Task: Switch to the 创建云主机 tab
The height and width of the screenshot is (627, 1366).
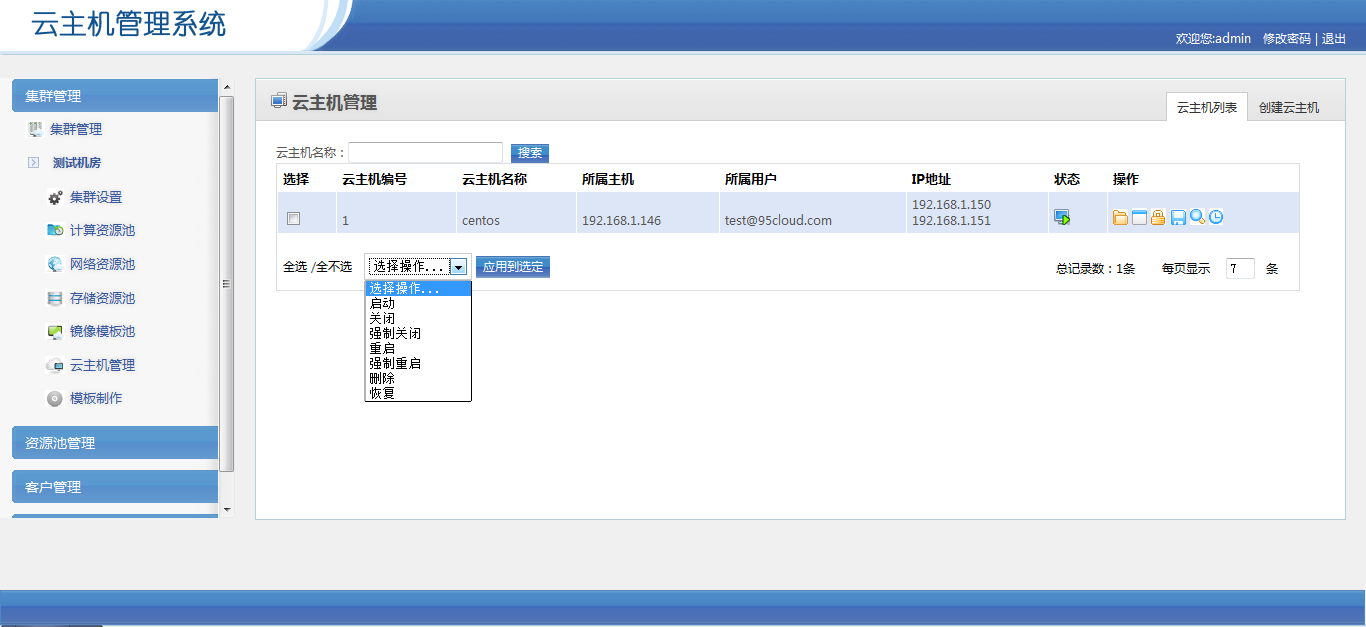Action: point(1288,107)
